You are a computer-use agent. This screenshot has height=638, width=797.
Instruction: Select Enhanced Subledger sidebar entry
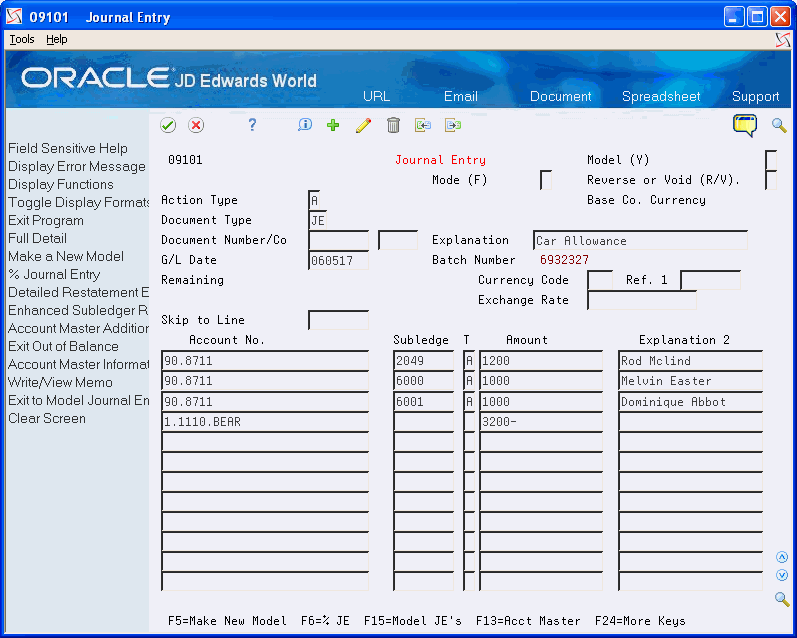78,311
